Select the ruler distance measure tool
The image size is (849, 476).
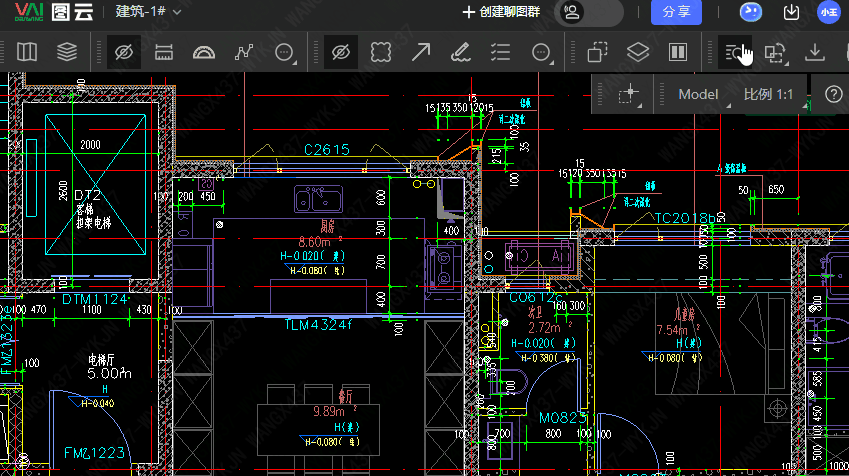(165, 52)
